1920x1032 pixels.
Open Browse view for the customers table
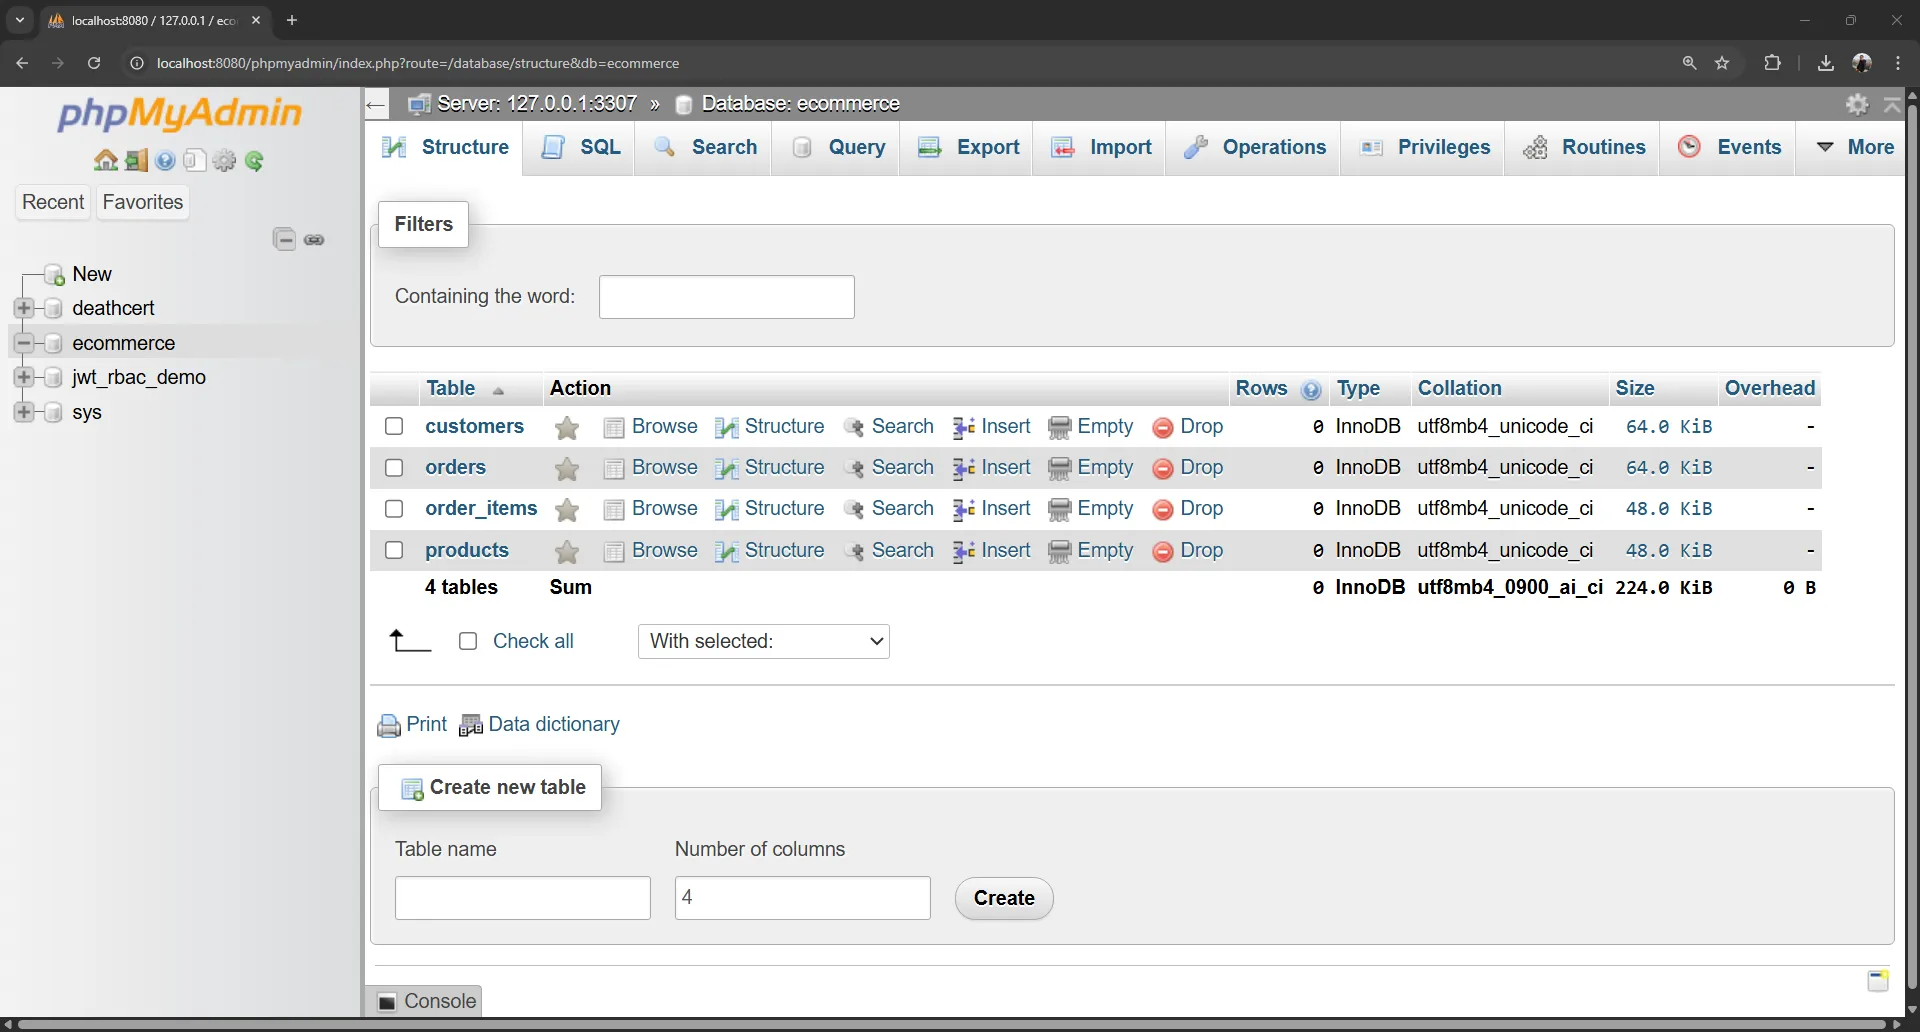coord(663,426)
